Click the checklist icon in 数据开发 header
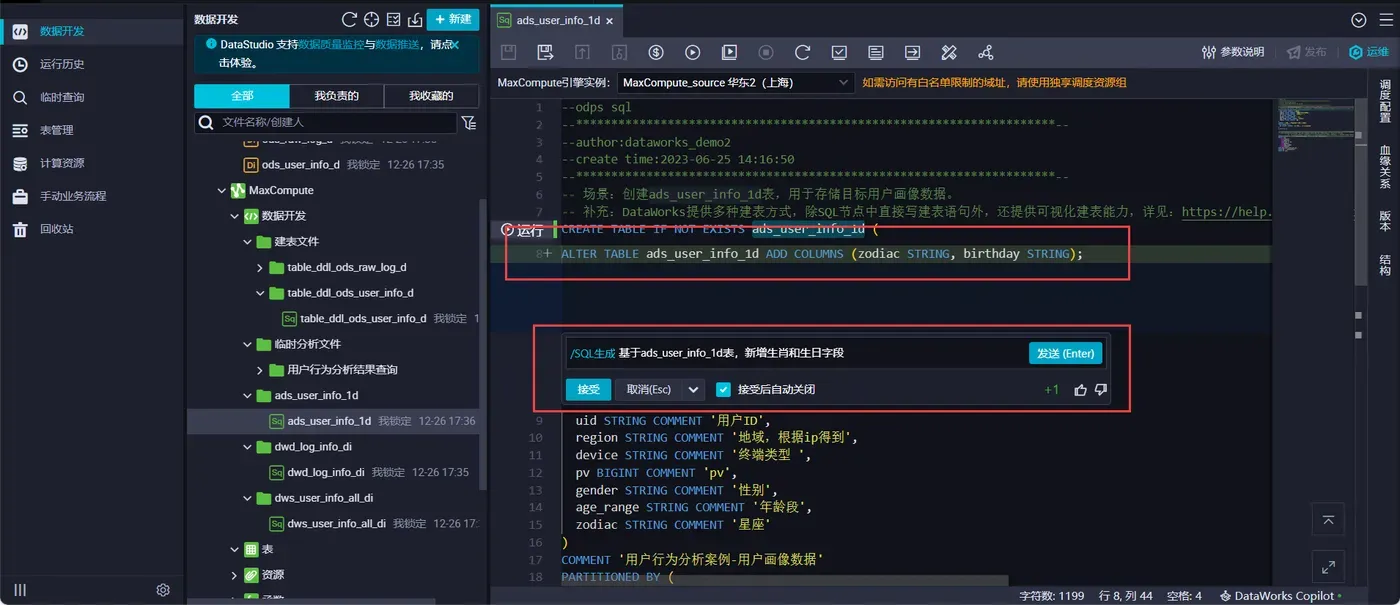 tap(393, 19)
